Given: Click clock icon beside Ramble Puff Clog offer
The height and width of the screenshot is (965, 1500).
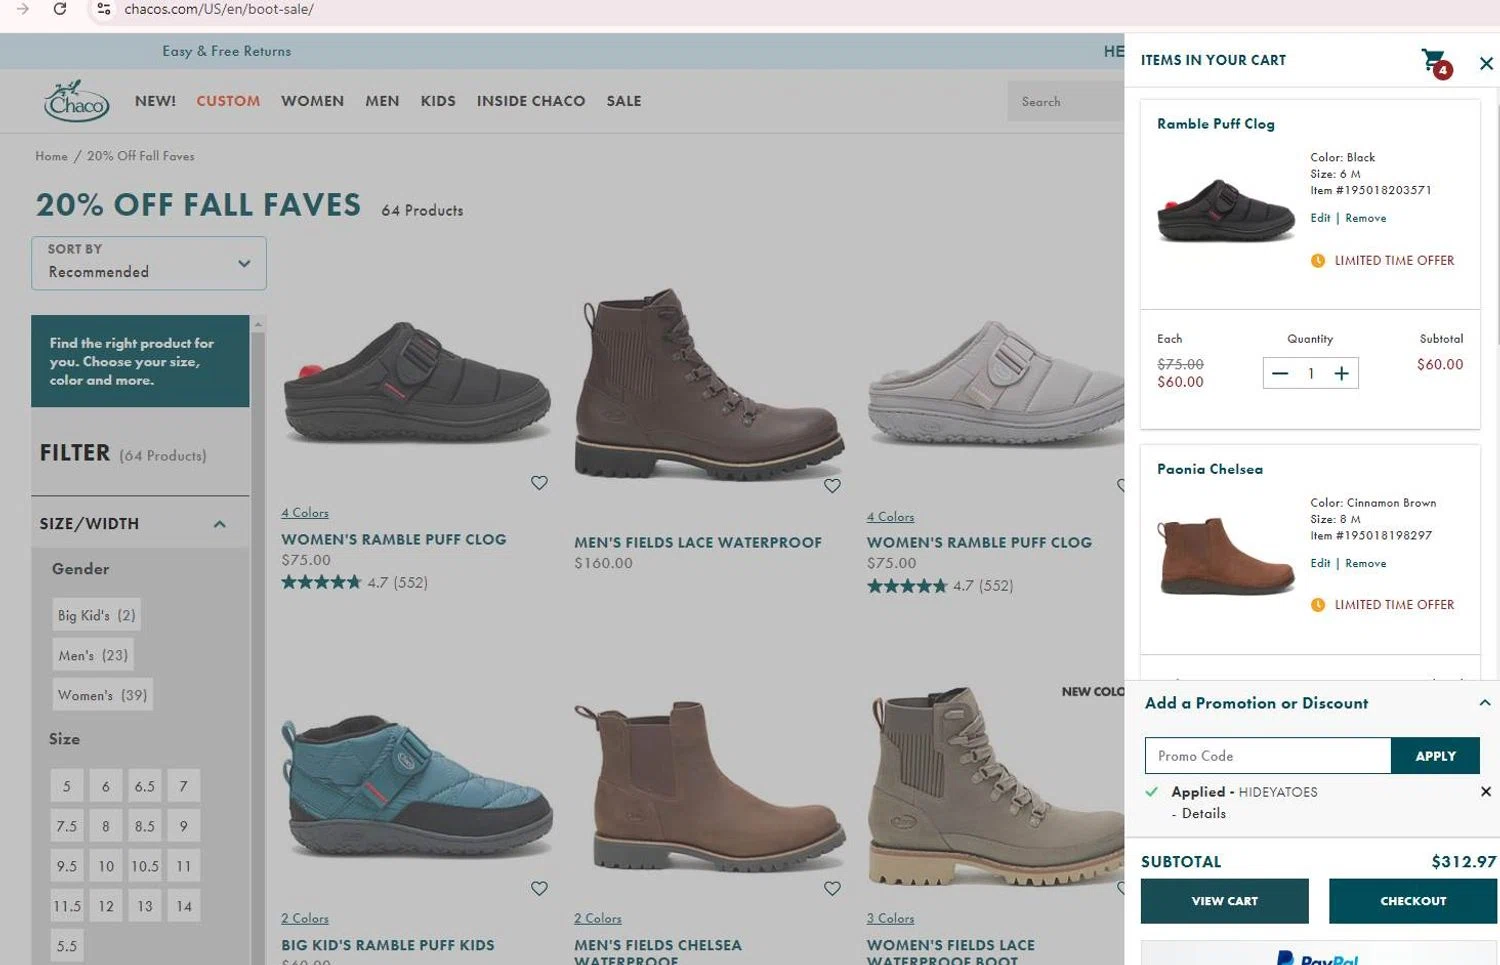Looking at the screenshot, I should point(1318,260).
